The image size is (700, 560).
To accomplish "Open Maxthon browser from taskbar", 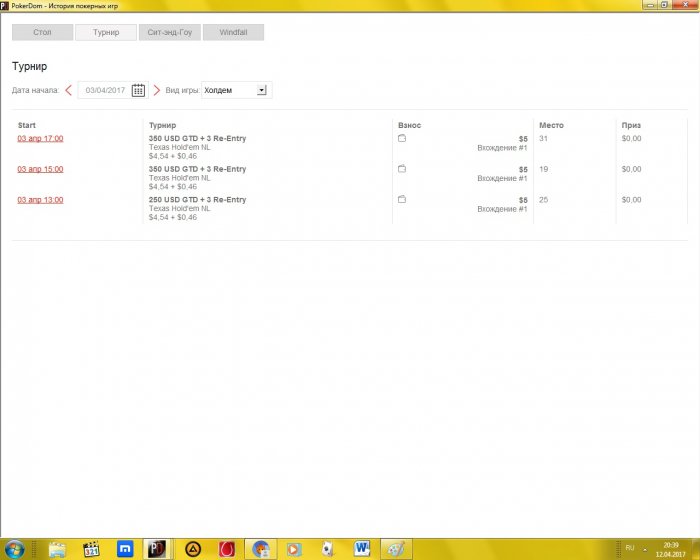I will tap(126, 548).
